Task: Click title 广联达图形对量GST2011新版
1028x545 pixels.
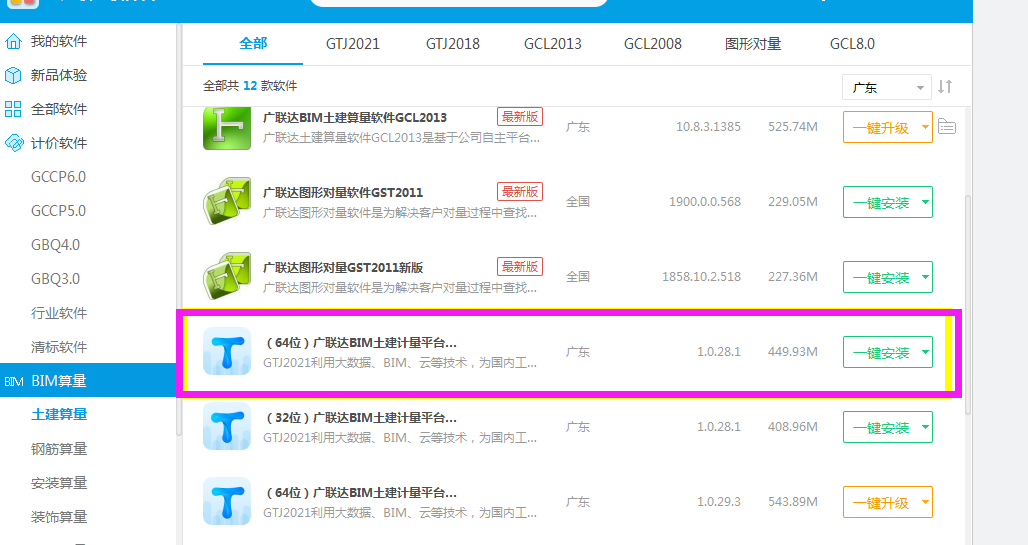Action: tap(343, 268)
